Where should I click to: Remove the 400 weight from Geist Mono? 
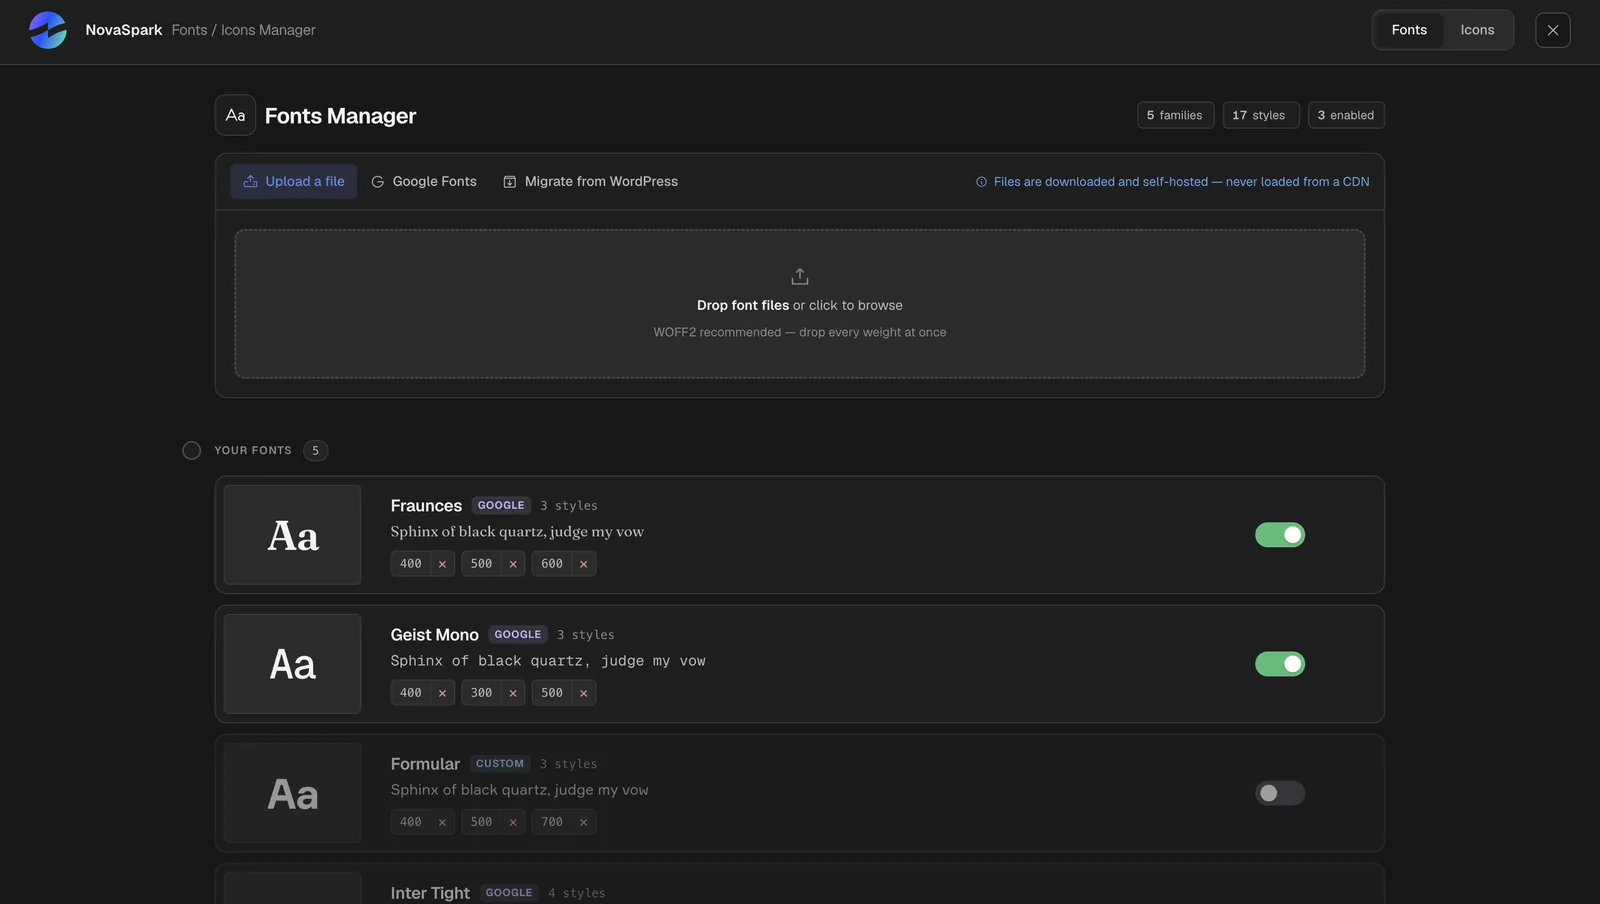point(442,693)
